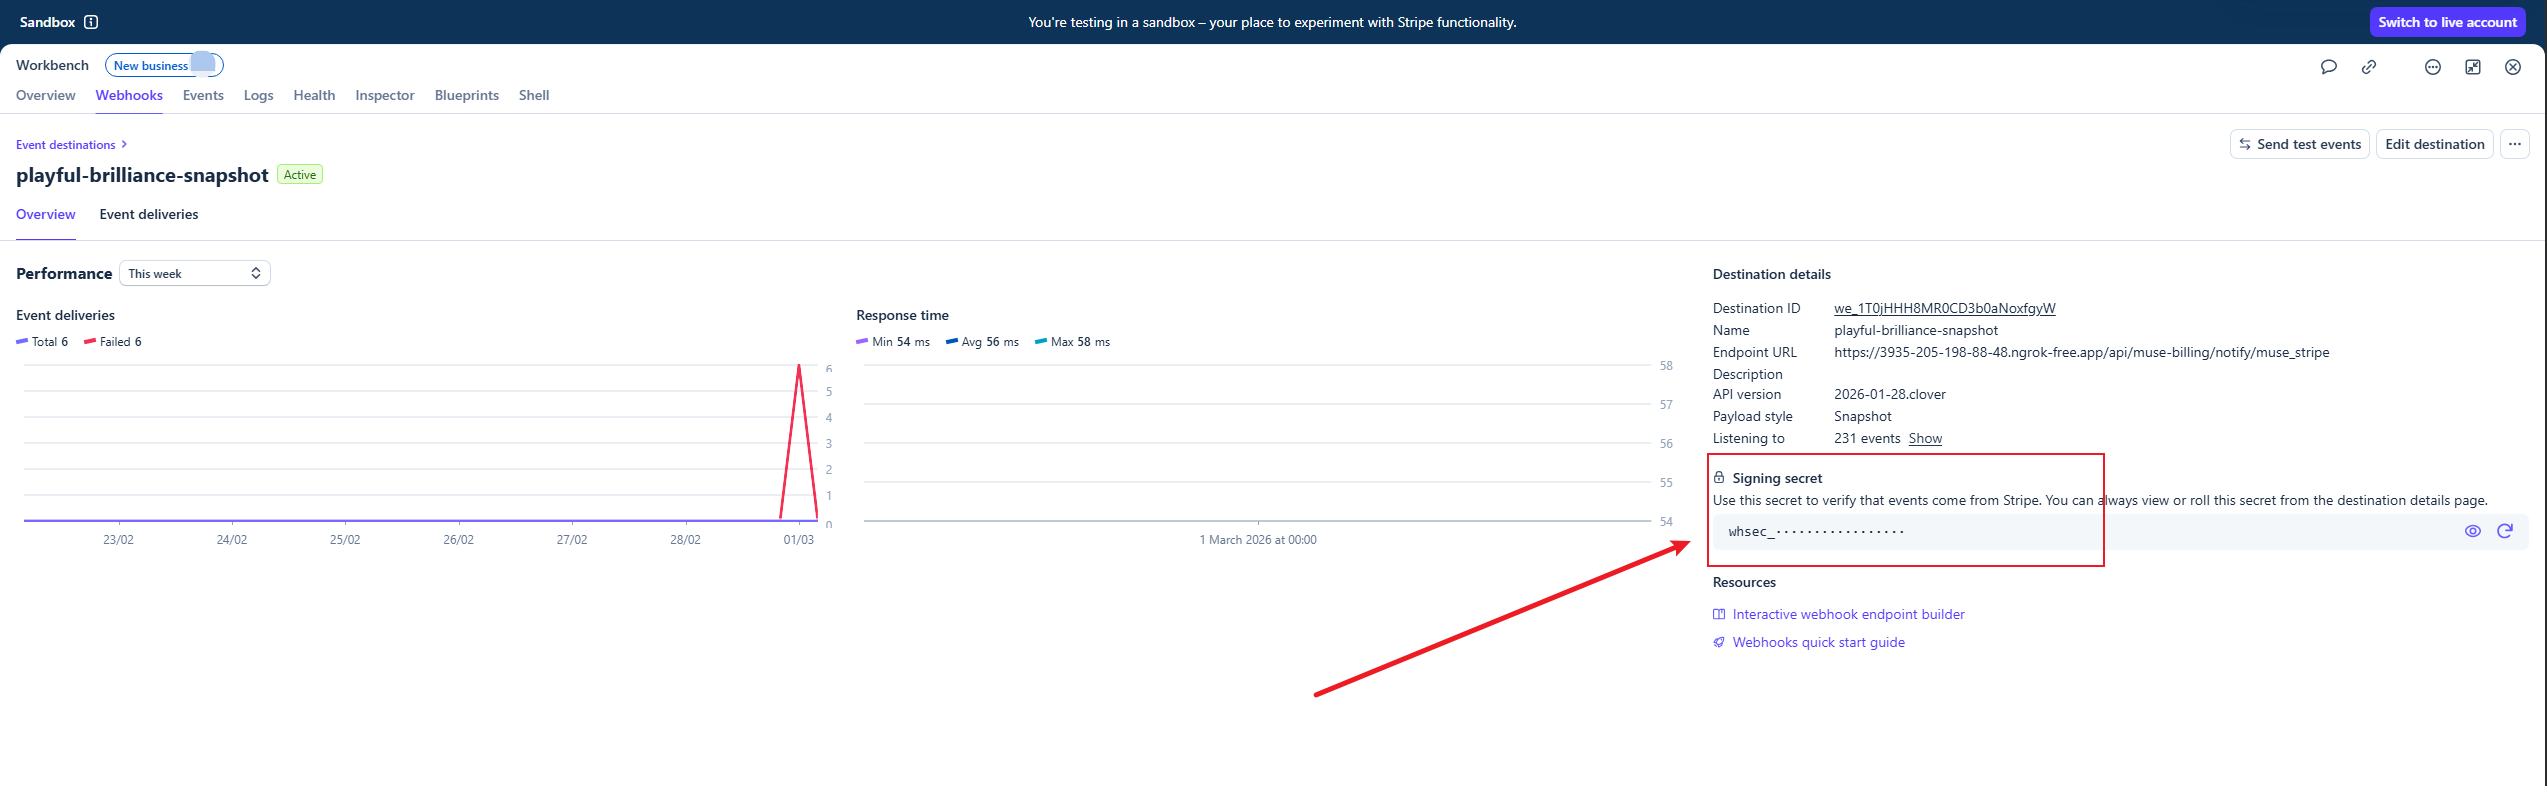Click the Edit destination button
2547x786 pixels.
pos(2434,144)
